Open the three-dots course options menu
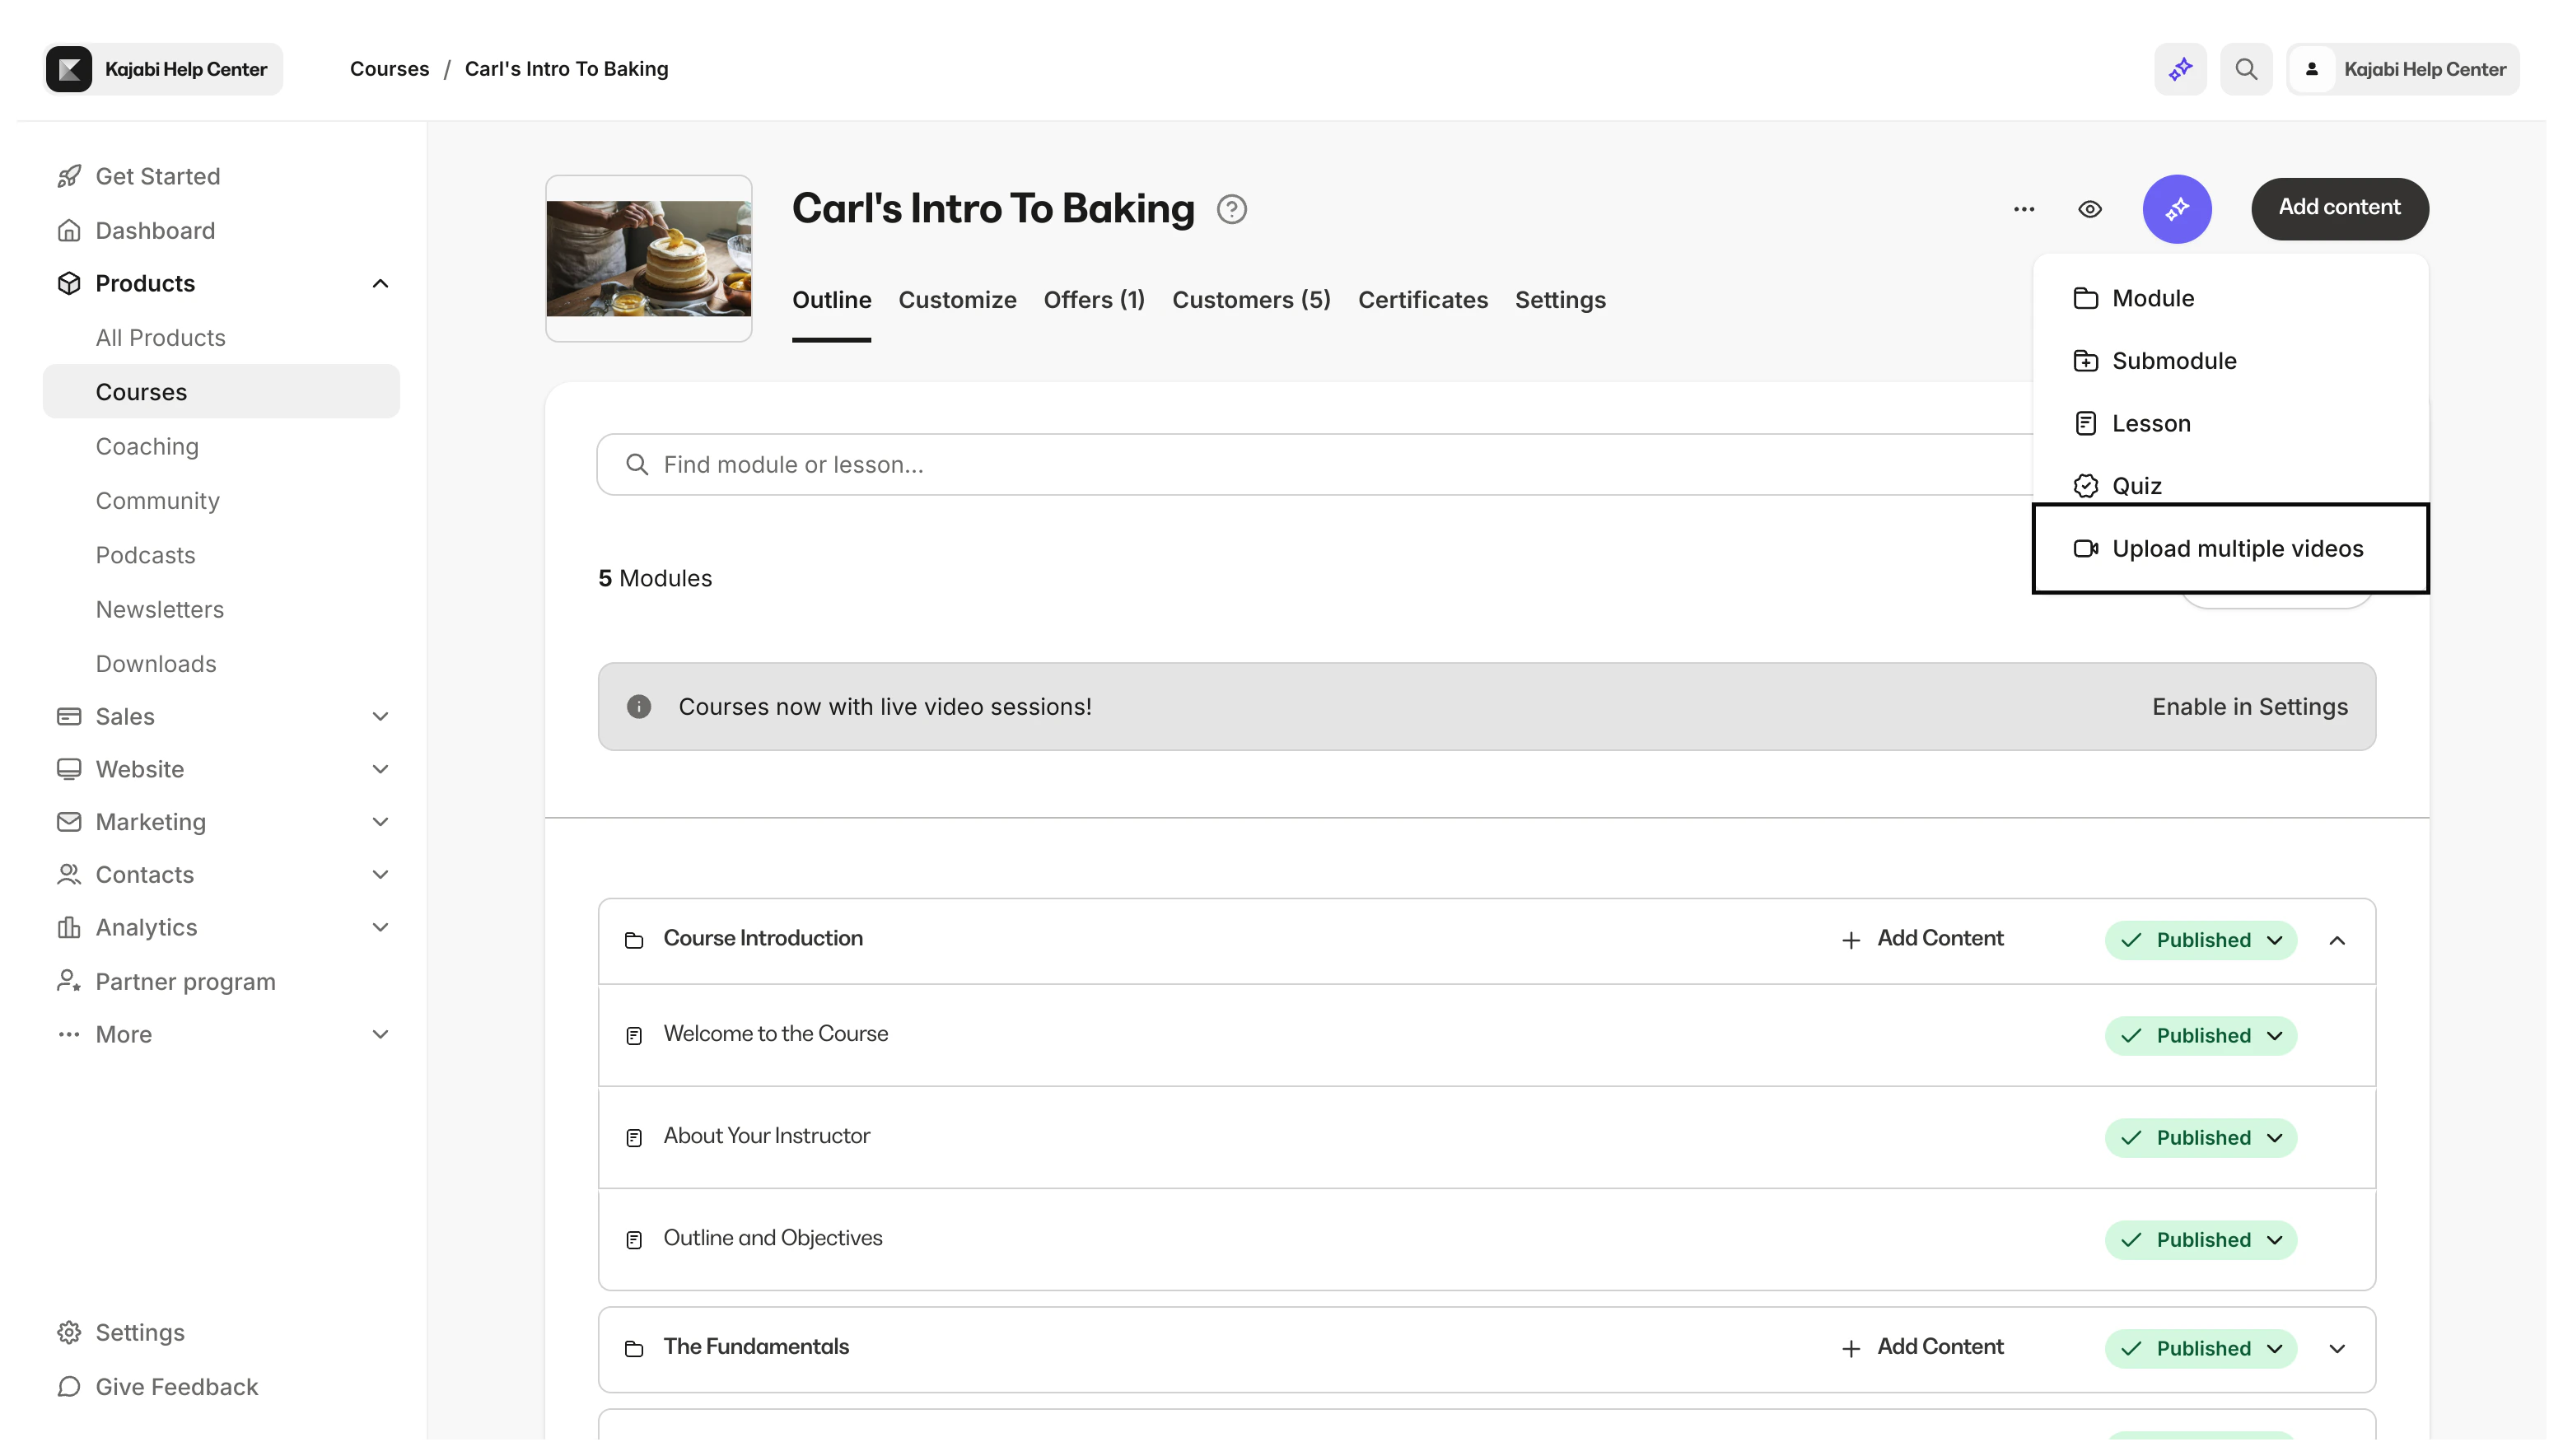The height and width of the screenshot is (1456, 2563). 2023,209
